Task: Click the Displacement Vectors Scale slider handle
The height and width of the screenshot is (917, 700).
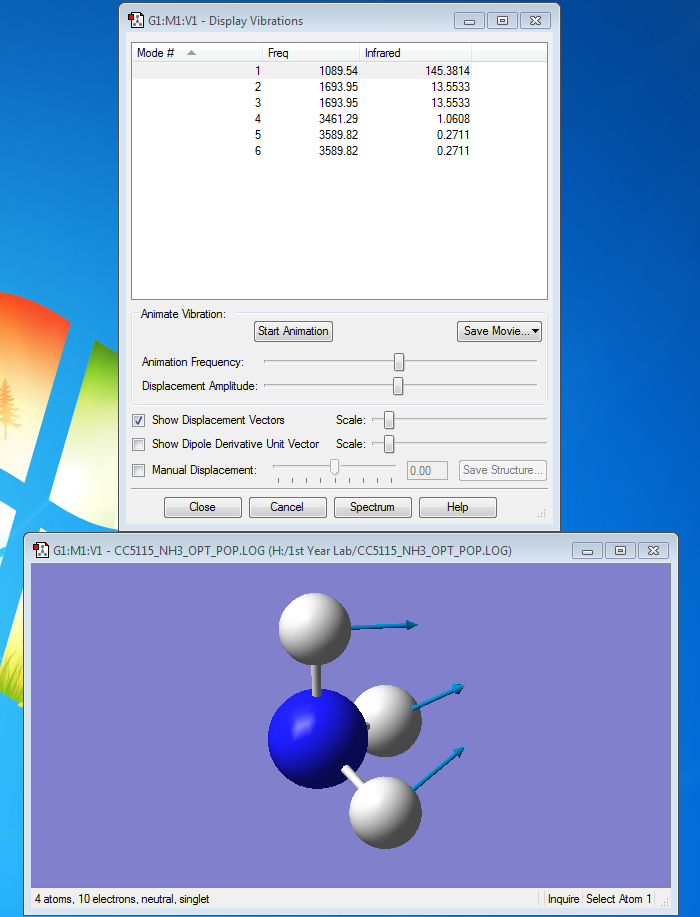Action: click(x=389, y=420)
